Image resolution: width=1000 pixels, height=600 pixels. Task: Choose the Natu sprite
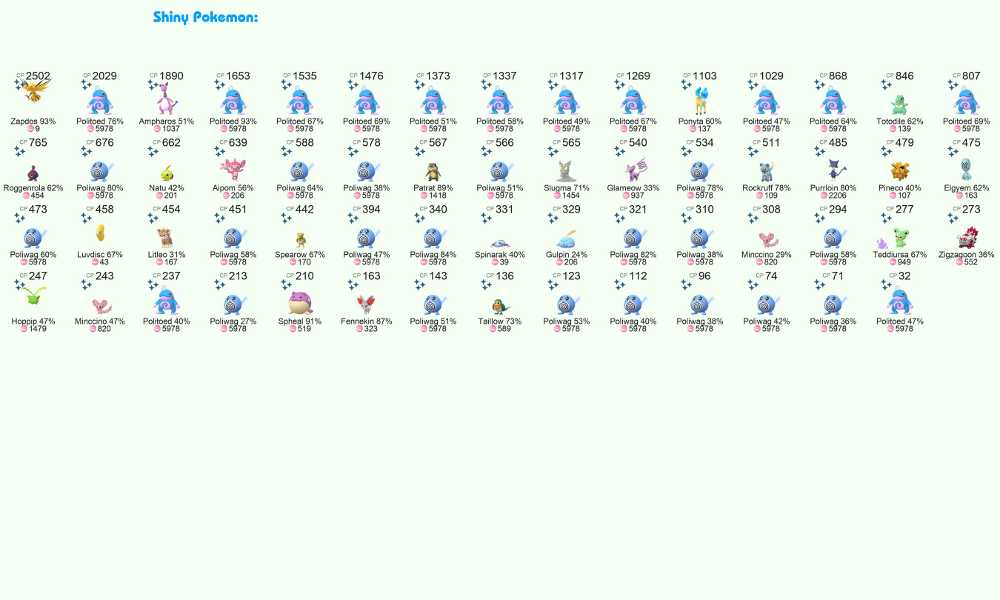pos(167,172)
